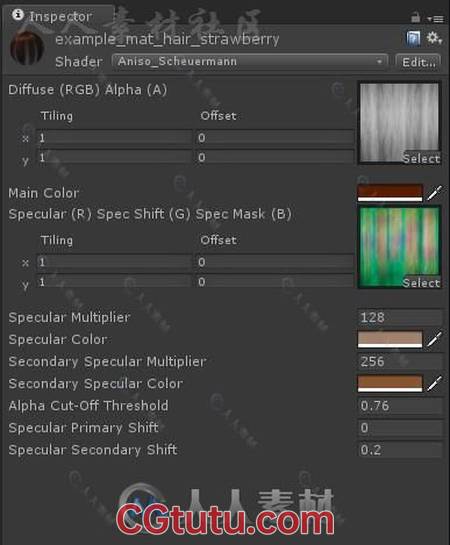Click the Alpha Cut-Off Threshold field
The width and height of the screenshot is (450, 545).
pos(400,406)
